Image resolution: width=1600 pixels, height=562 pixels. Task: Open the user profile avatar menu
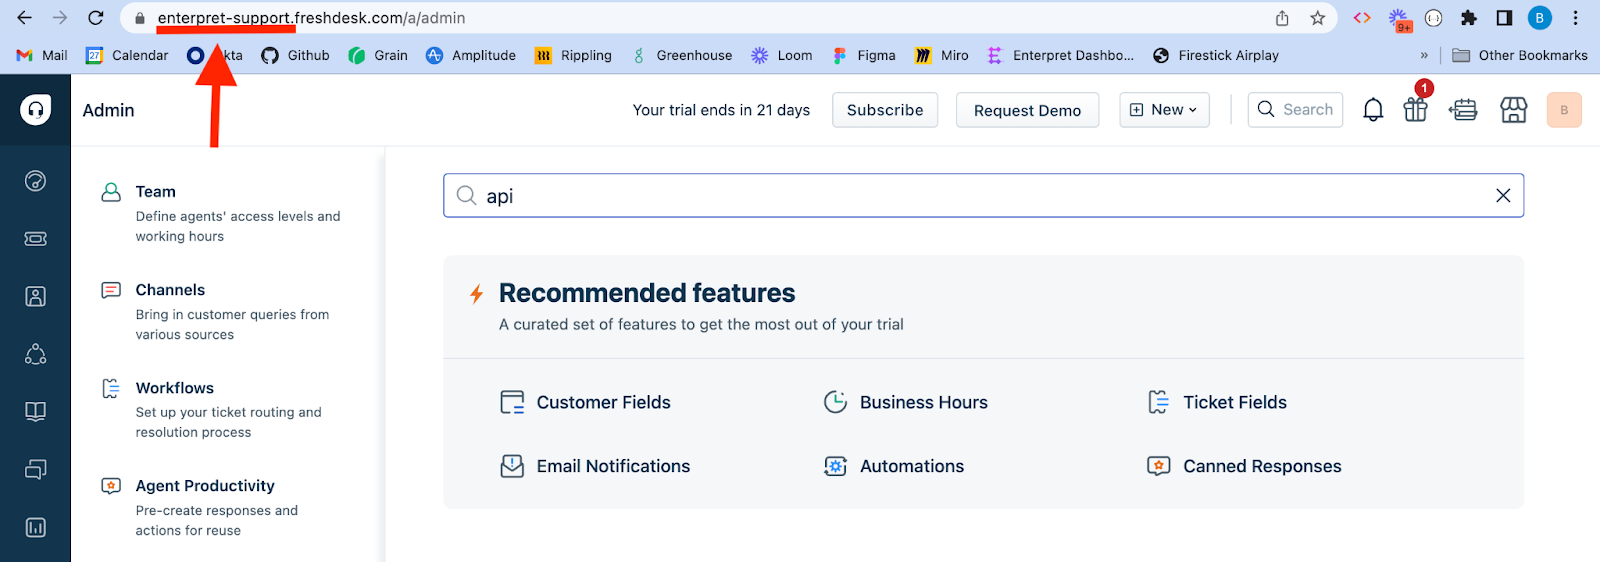point(1564,110)
